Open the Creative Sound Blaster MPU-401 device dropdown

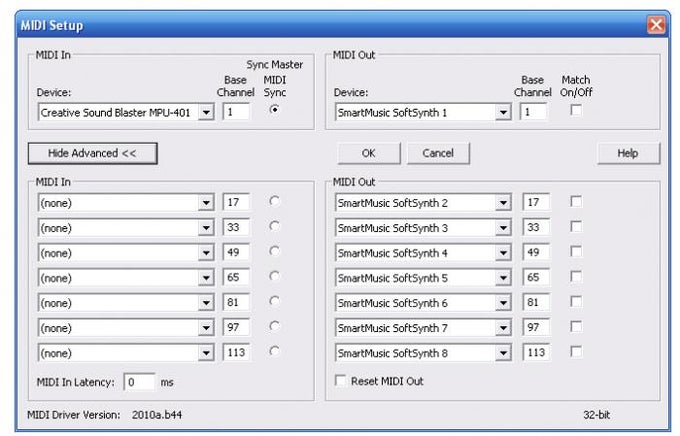[126, 112]
